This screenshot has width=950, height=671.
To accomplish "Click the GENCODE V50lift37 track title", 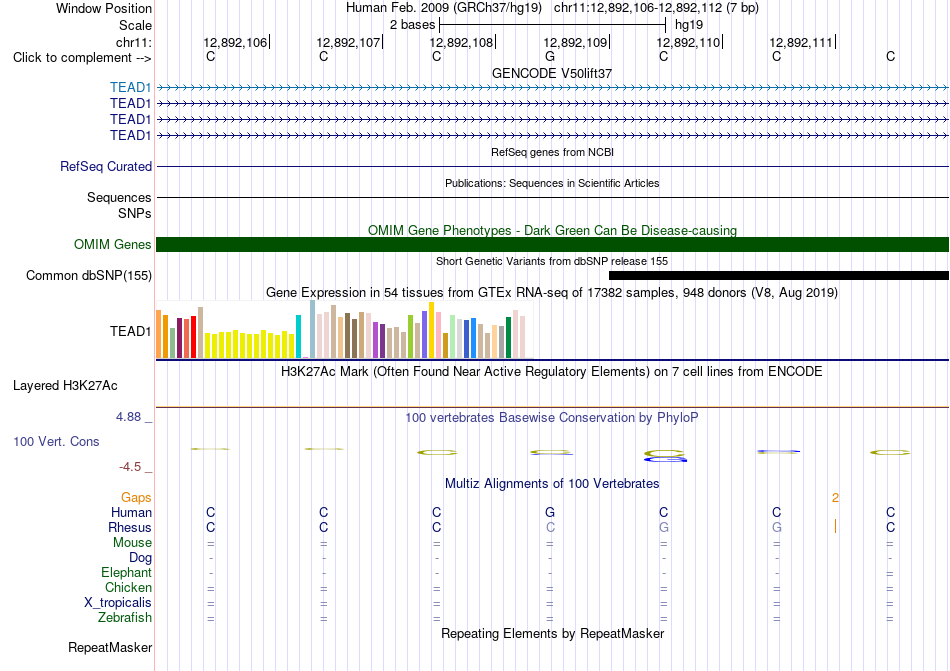I will [552, 73].
